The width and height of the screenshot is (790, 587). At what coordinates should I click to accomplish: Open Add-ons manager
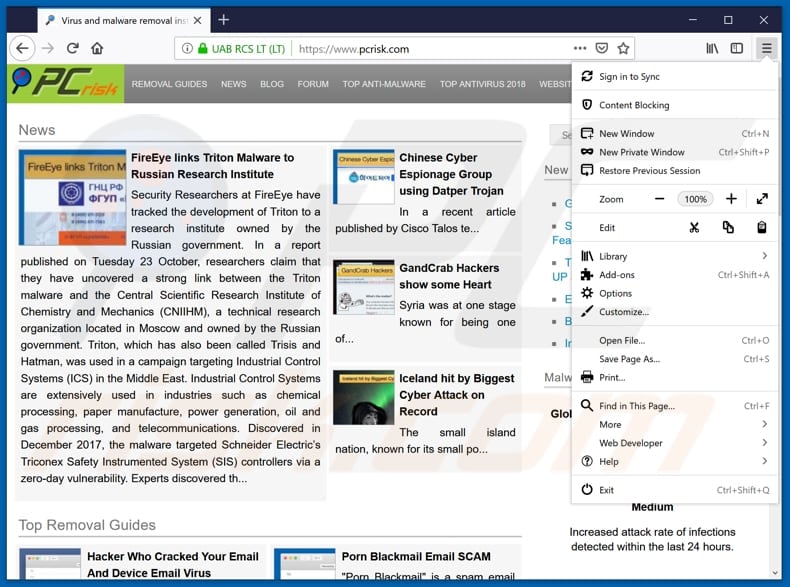click(674, 275)
